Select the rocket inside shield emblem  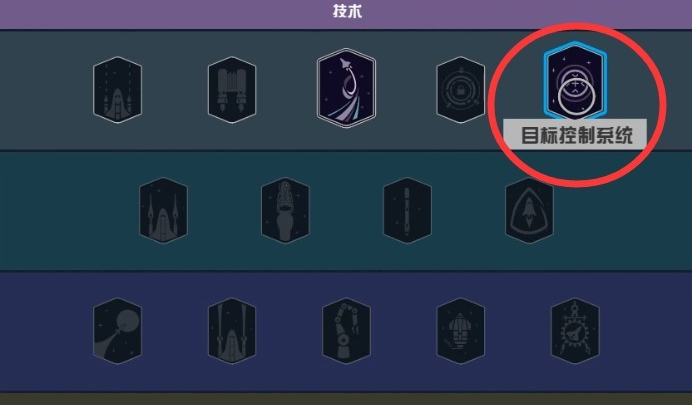529,210
